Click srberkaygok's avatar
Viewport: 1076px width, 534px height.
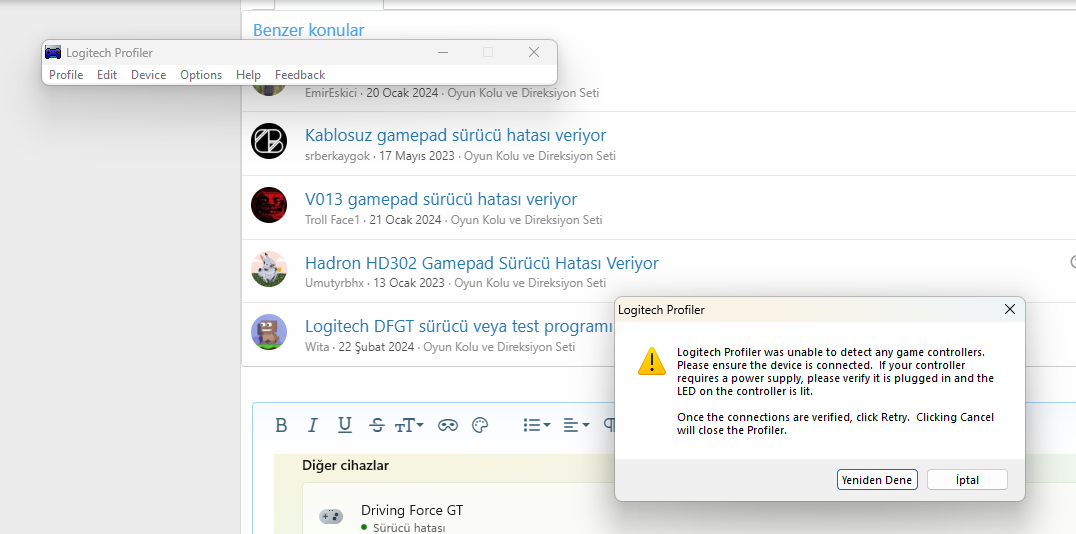pos(268,141)
